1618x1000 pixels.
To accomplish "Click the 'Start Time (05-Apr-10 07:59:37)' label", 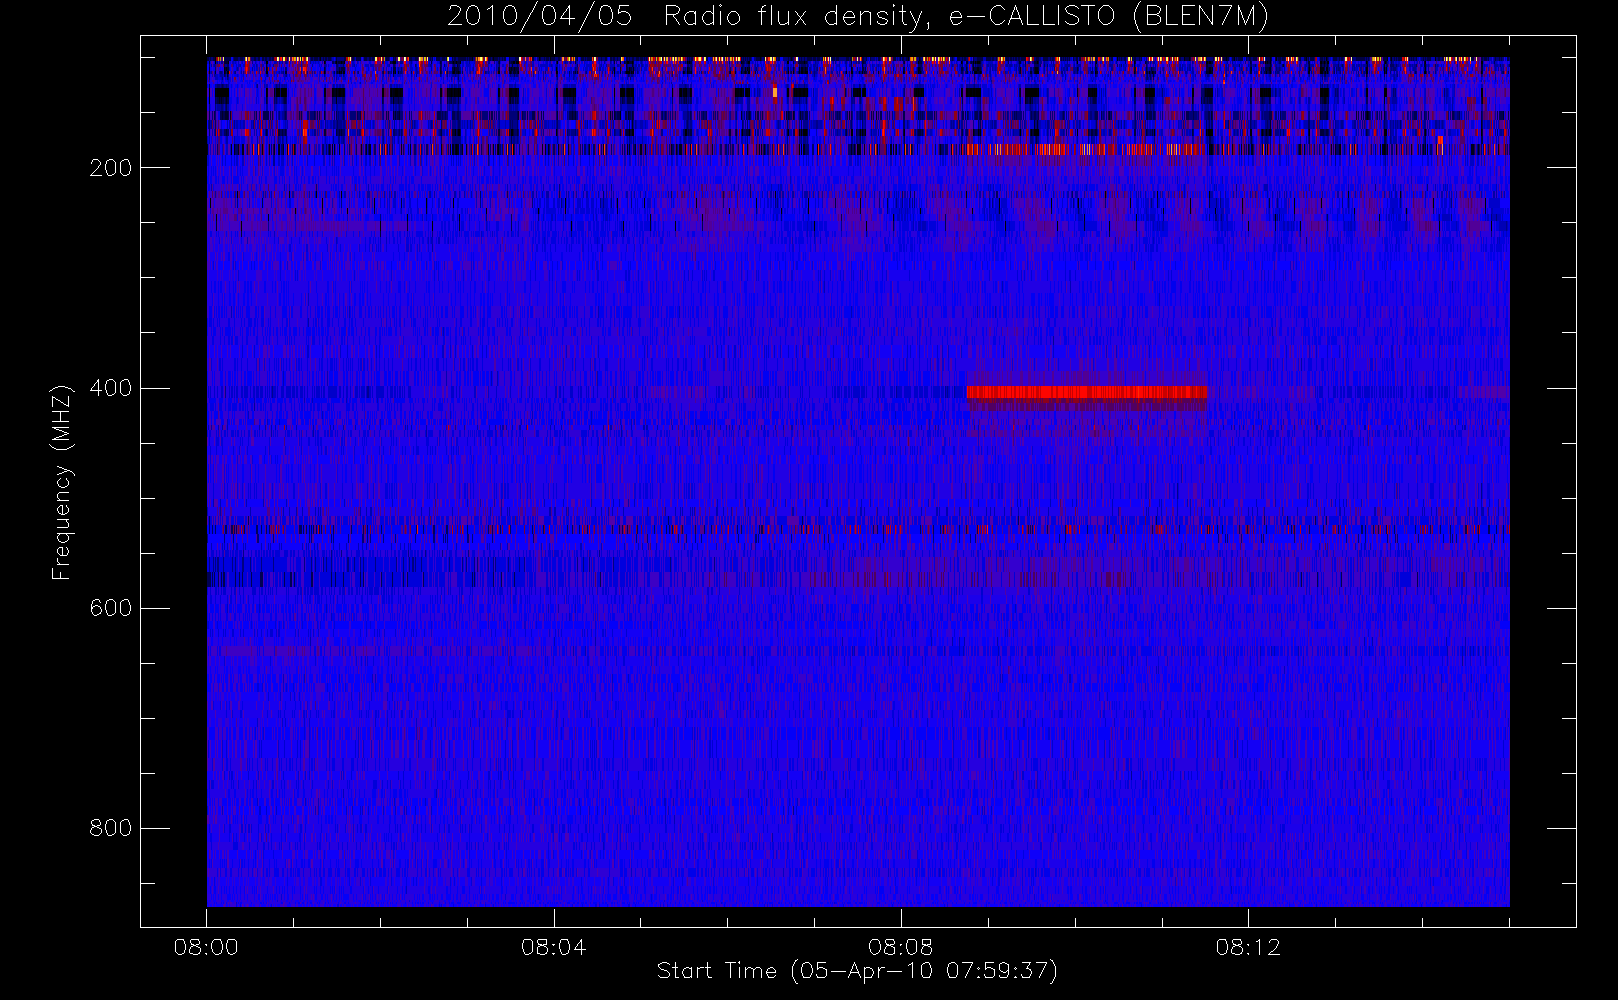I will (857, 971).
